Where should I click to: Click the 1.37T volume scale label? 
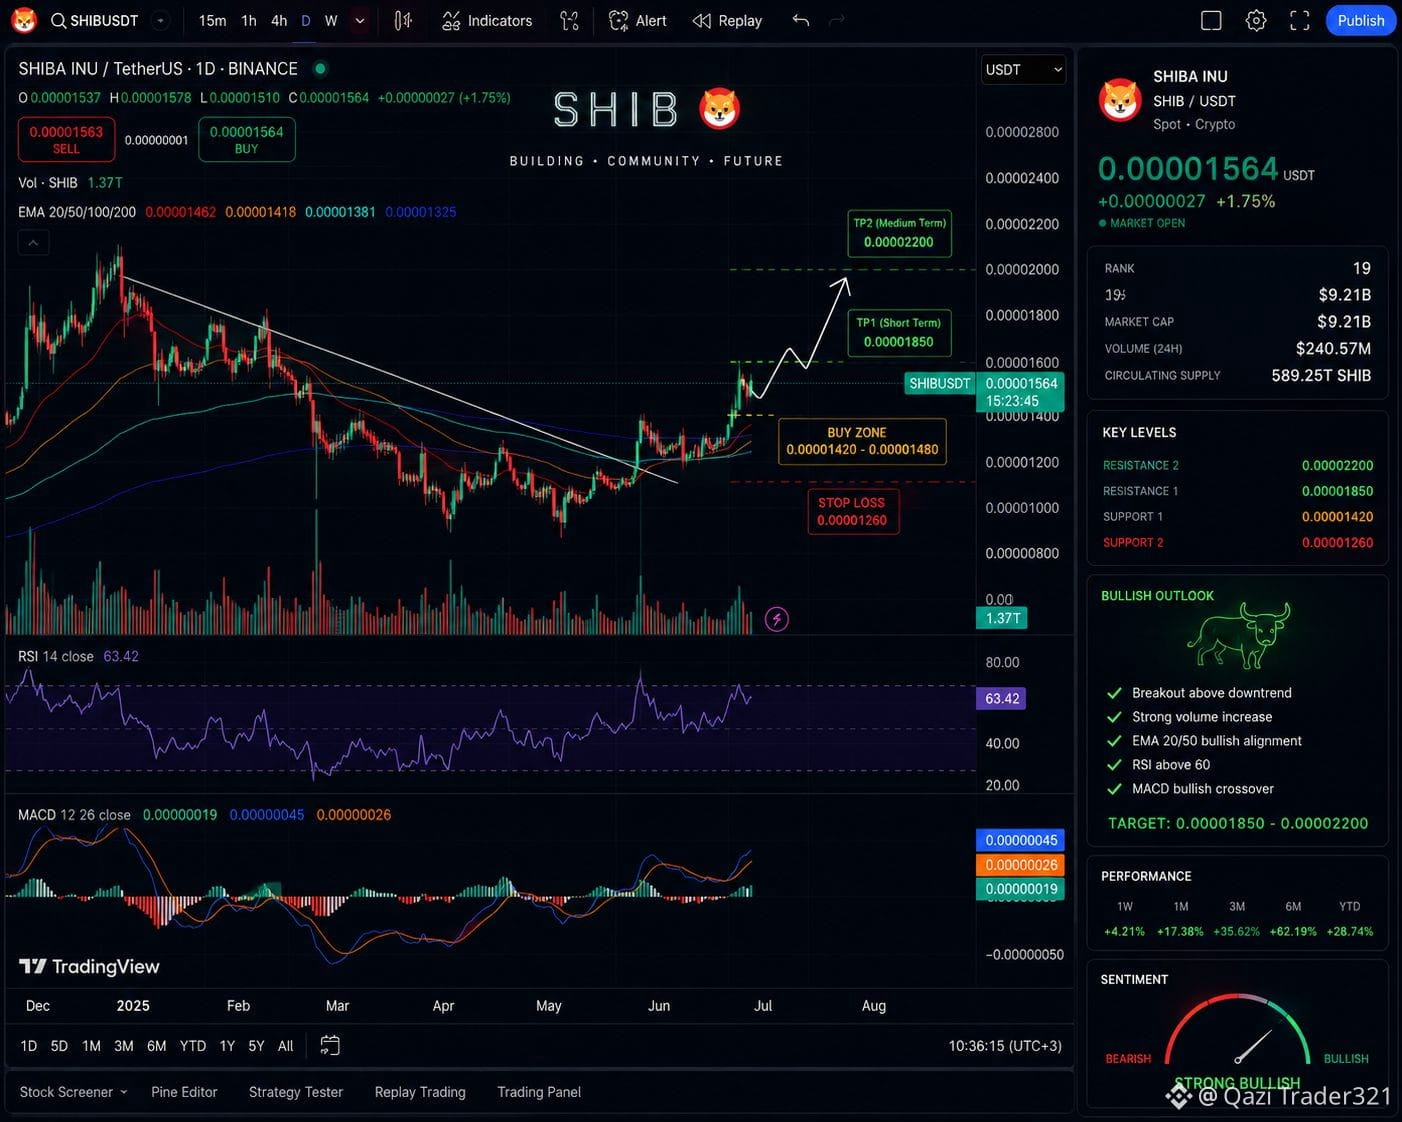click(x=1002, y=618)
